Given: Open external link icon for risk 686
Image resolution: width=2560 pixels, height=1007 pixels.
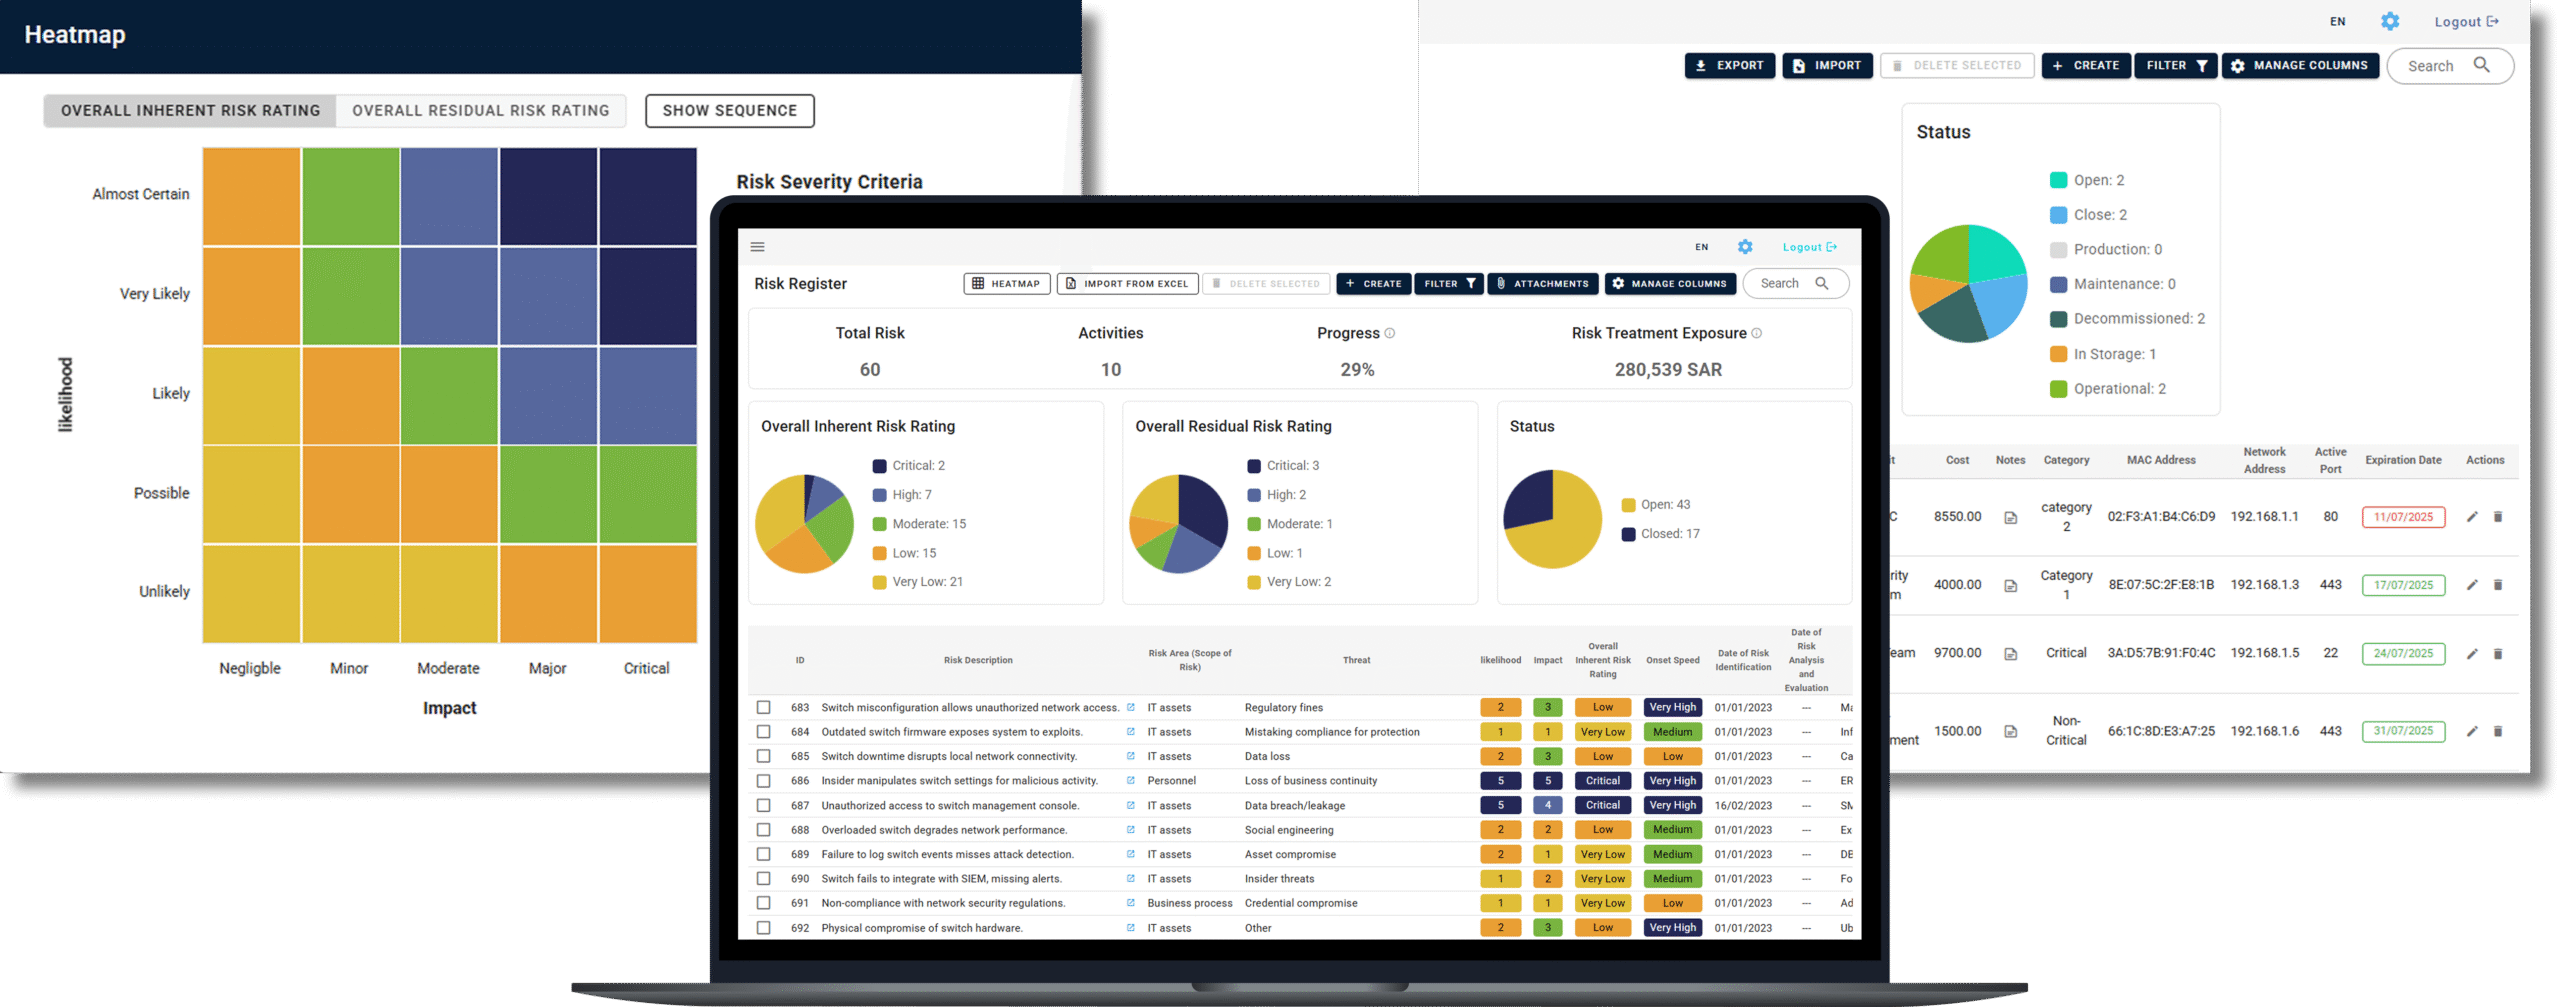Looking at the screenshot, I should pos(1131,781).
